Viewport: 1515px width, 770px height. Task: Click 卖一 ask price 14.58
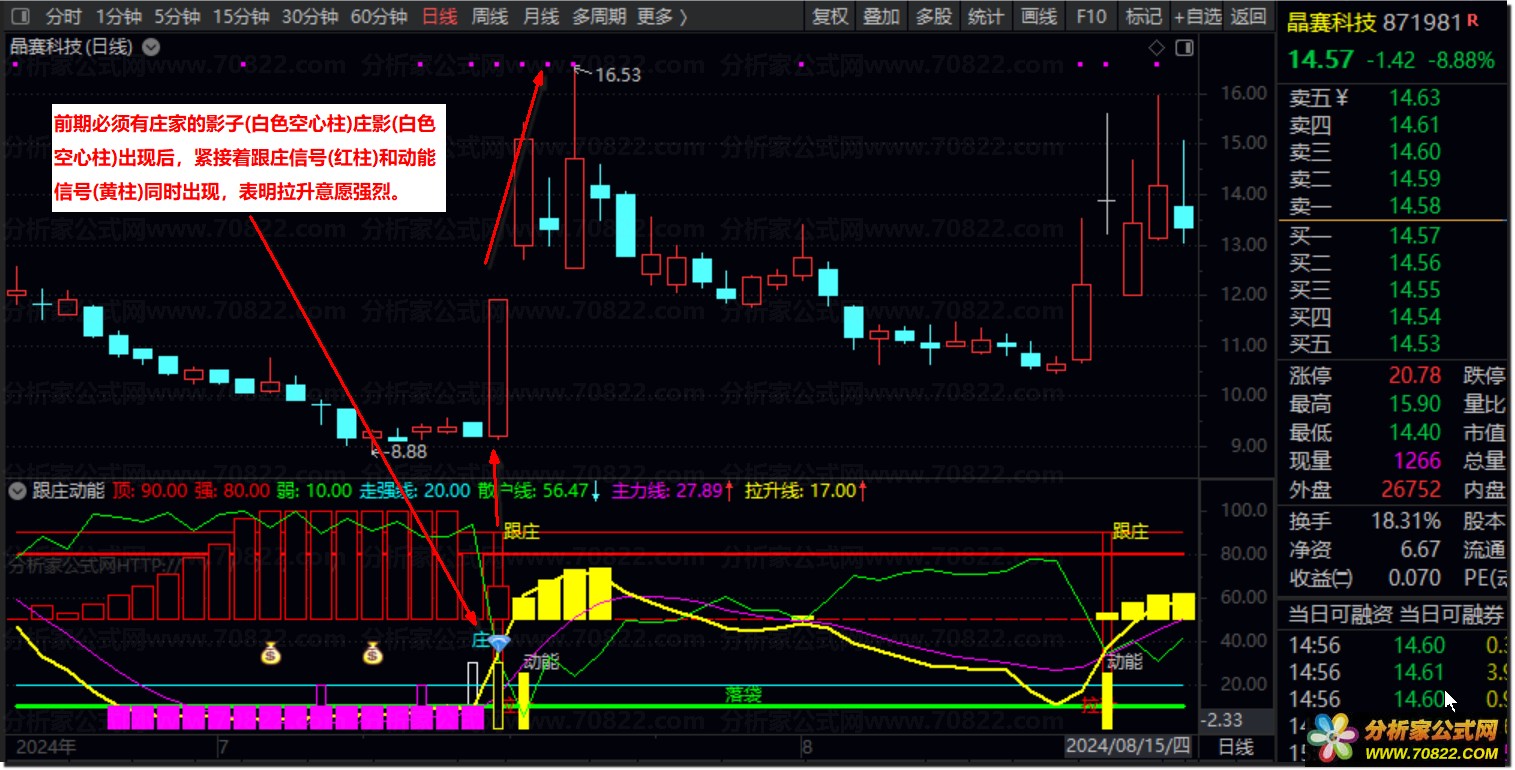coord(1414,206)
